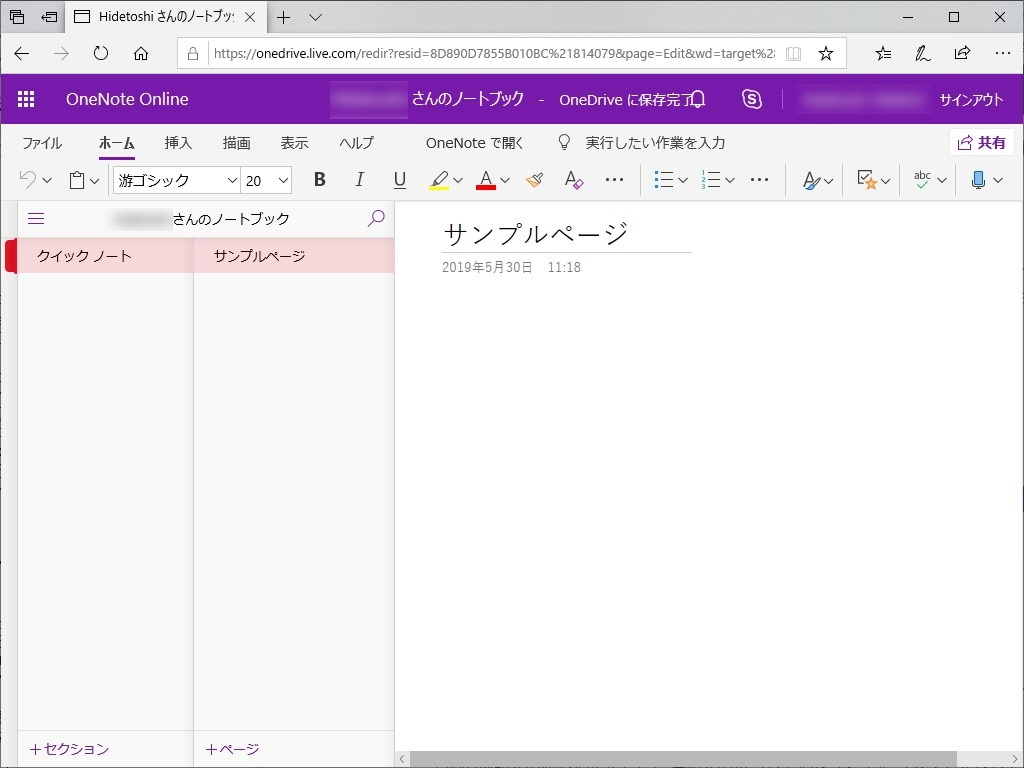Click the Skype icon in the header

pos(752,99)
